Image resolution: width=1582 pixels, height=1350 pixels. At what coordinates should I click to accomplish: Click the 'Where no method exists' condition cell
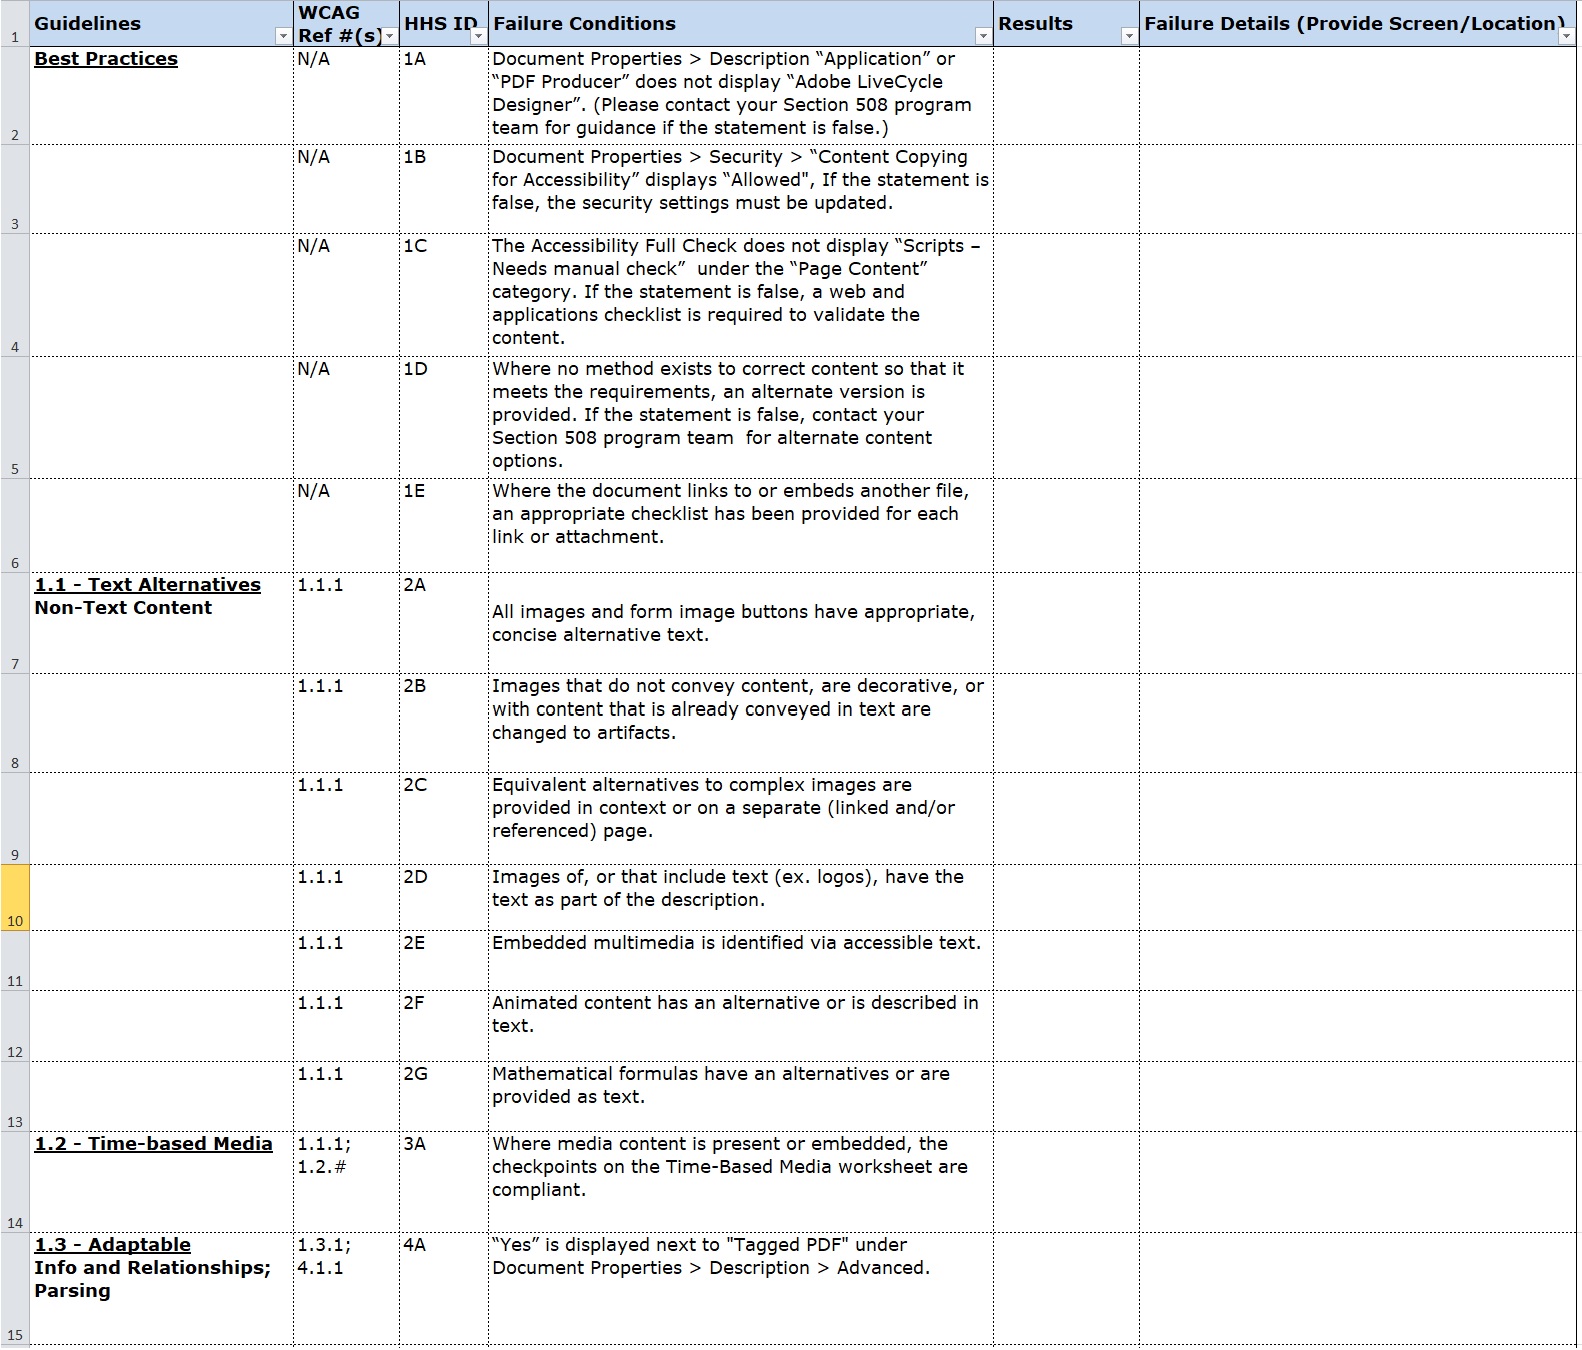[x=741, y=417]
